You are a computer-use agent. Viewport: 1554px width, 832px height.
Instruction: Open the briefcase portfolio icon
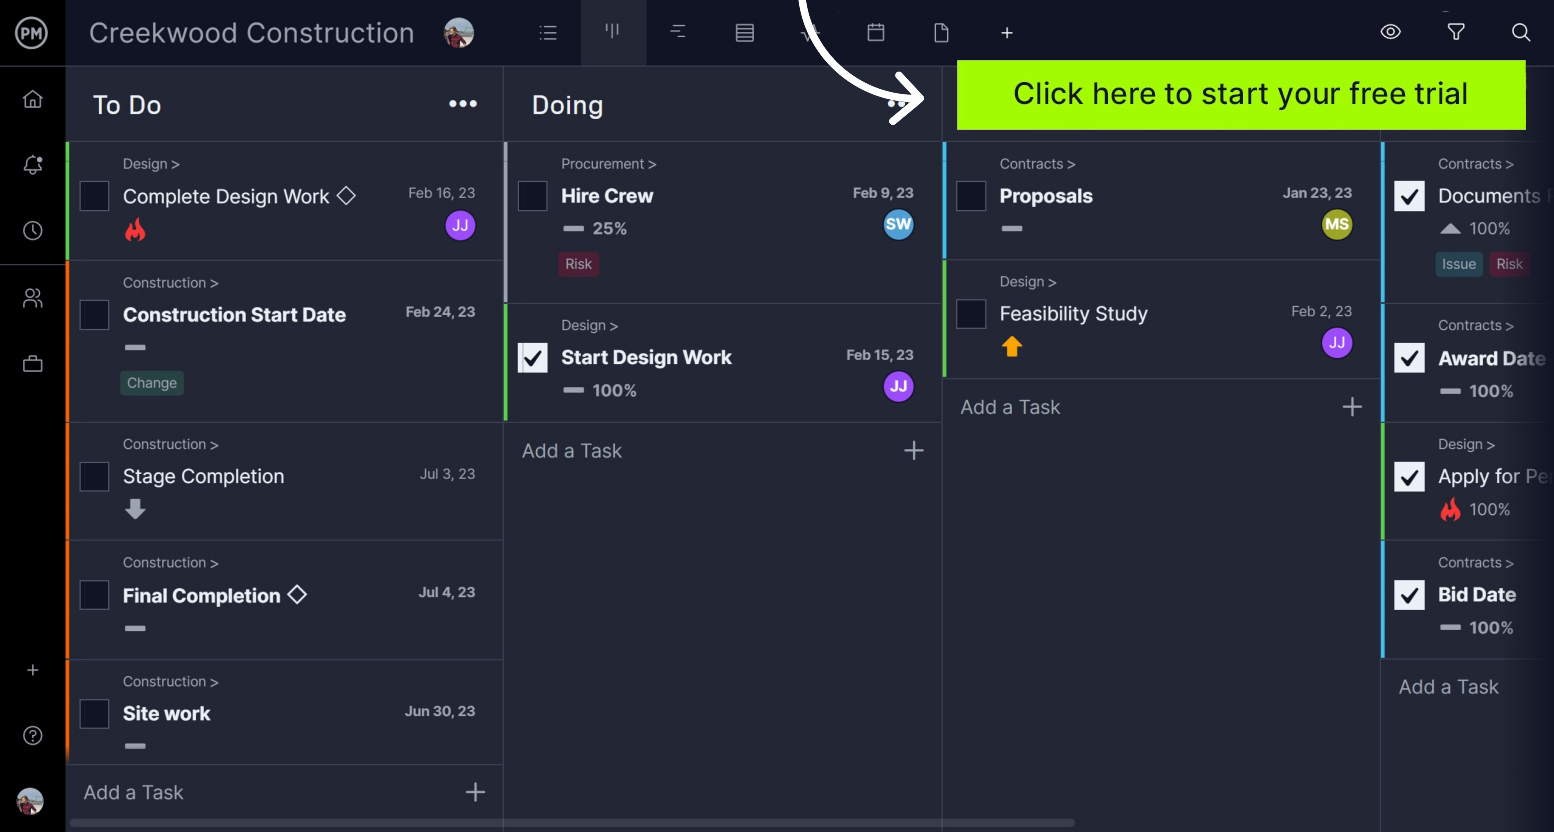point(33,364)
